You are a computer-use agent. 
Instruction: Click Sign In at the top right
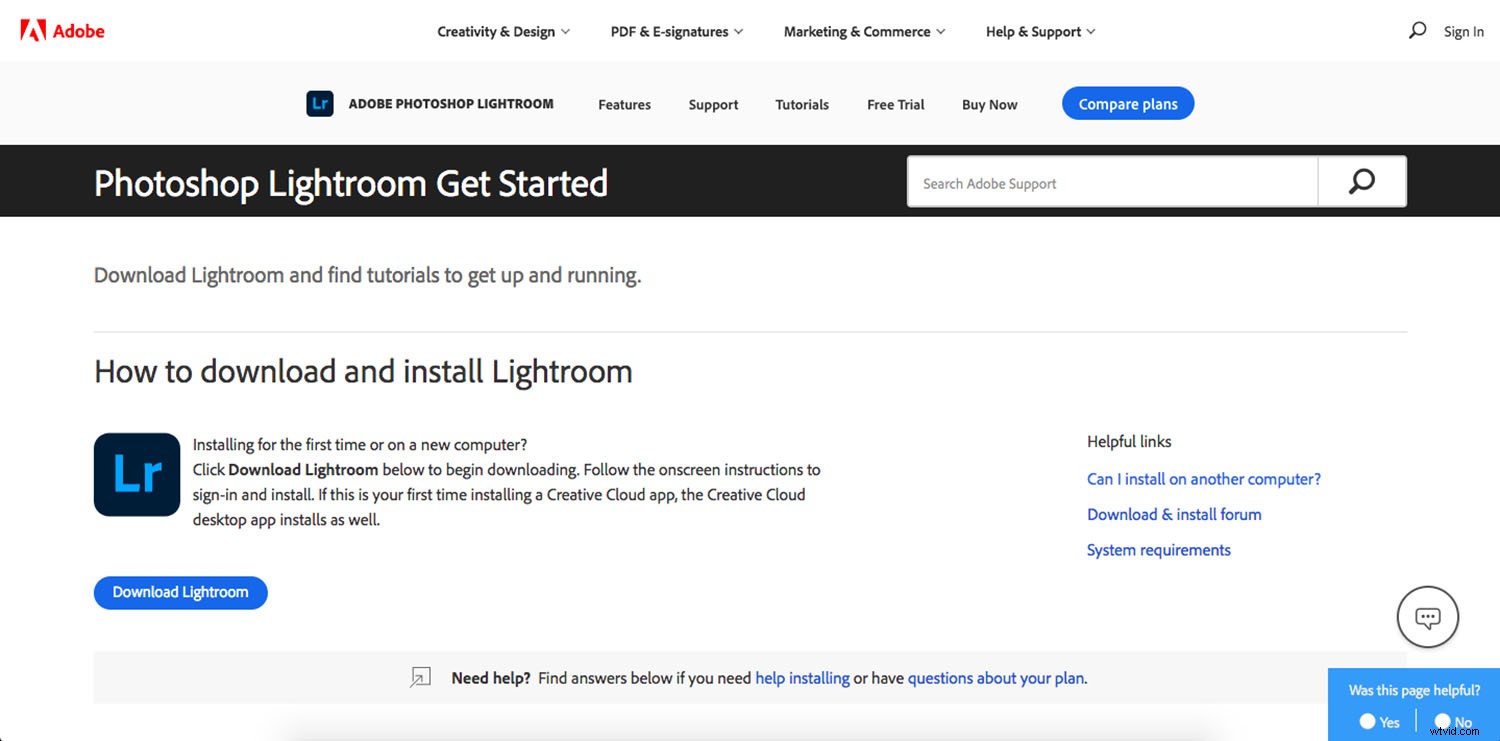[1463, 32]
